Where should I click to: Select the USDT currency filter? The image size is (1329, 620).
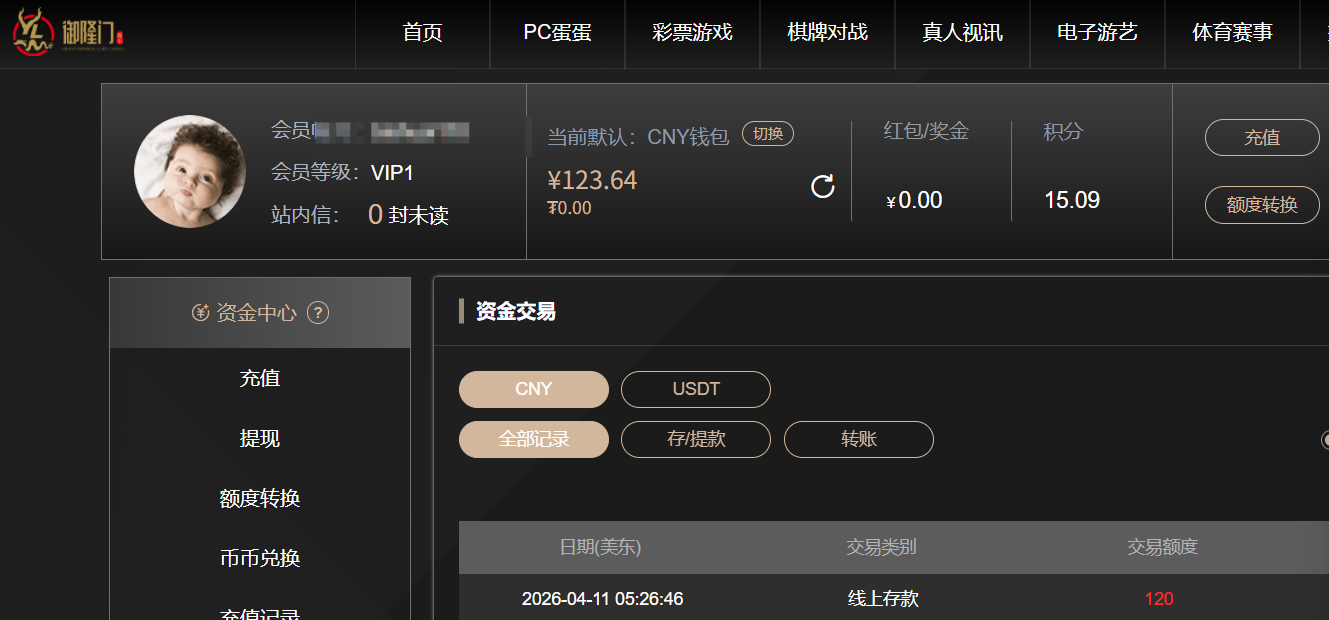coord(696,389)
